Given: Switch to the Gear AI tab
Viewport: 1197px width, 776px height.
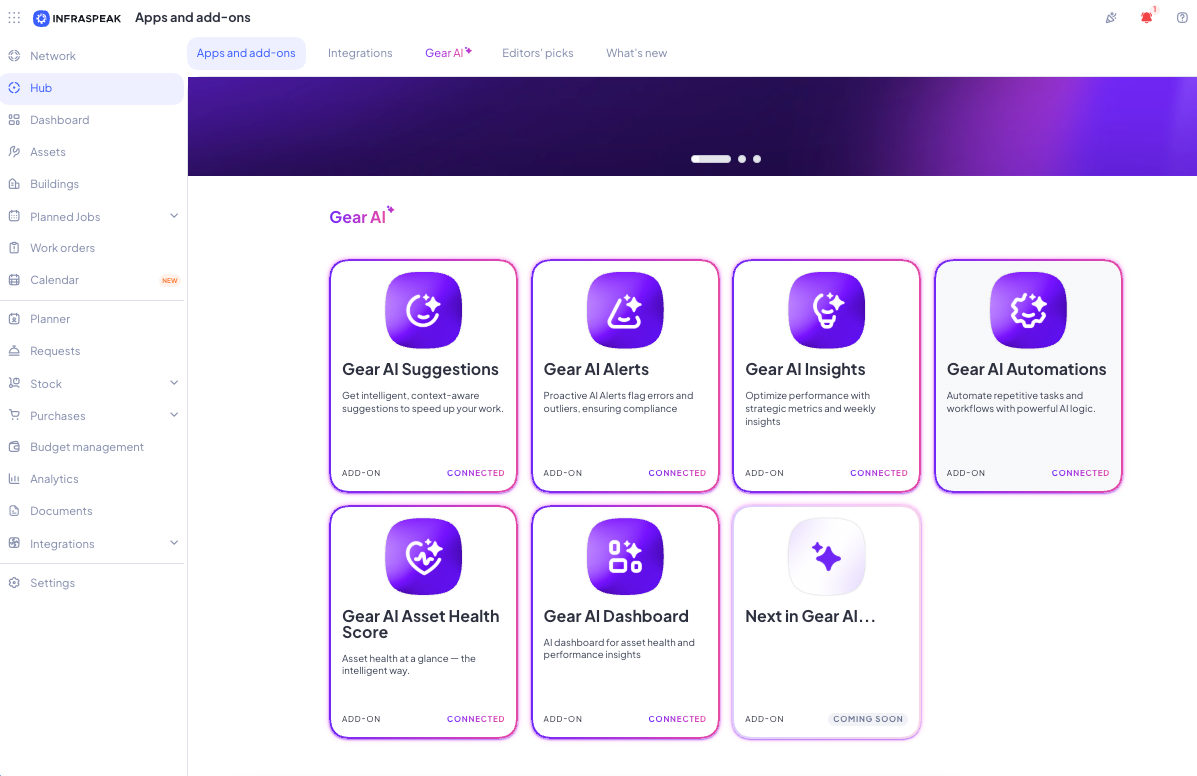Looking at the screenshot, I should (448, 53).
